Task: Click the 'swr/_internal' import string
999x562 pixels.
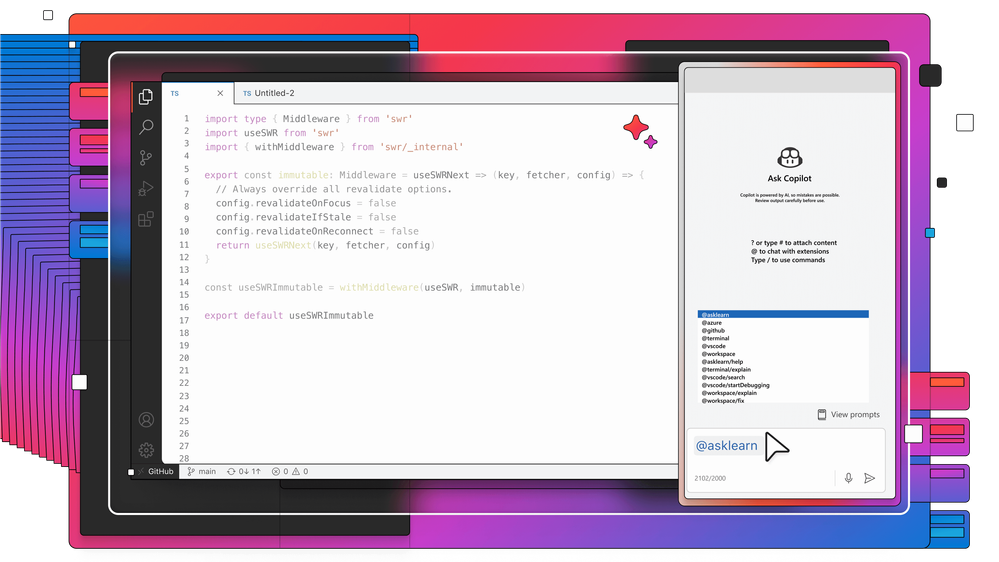Action: (x=422, y=147)
